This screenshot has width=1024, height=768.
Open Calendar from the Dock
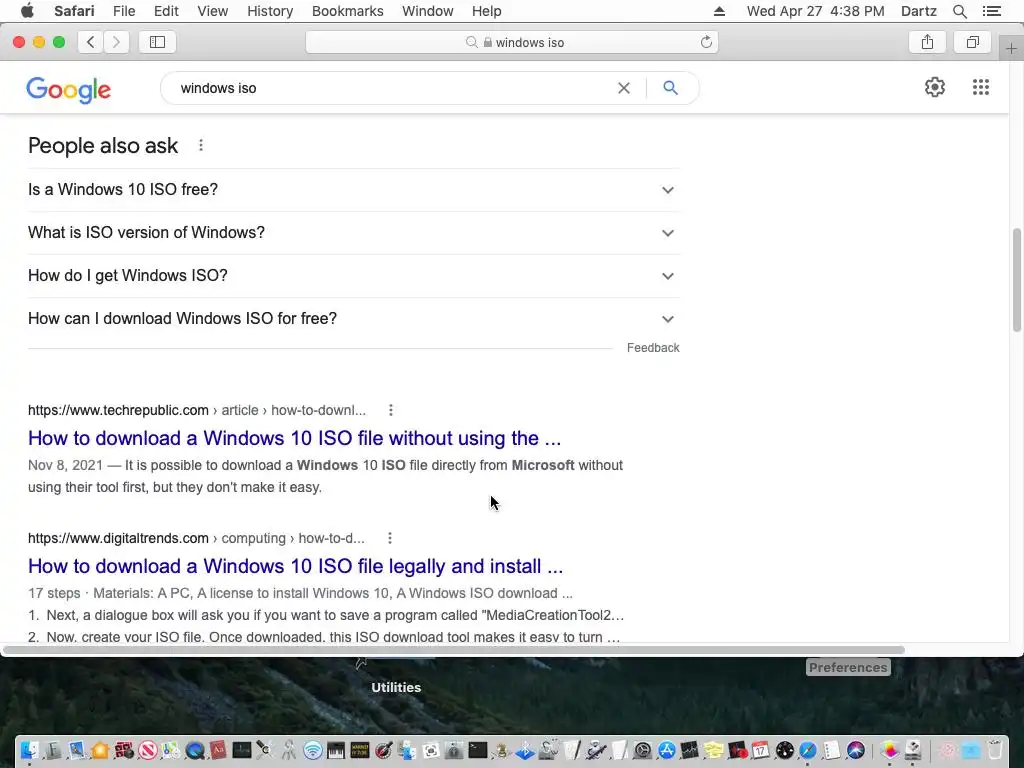point(761,750)
